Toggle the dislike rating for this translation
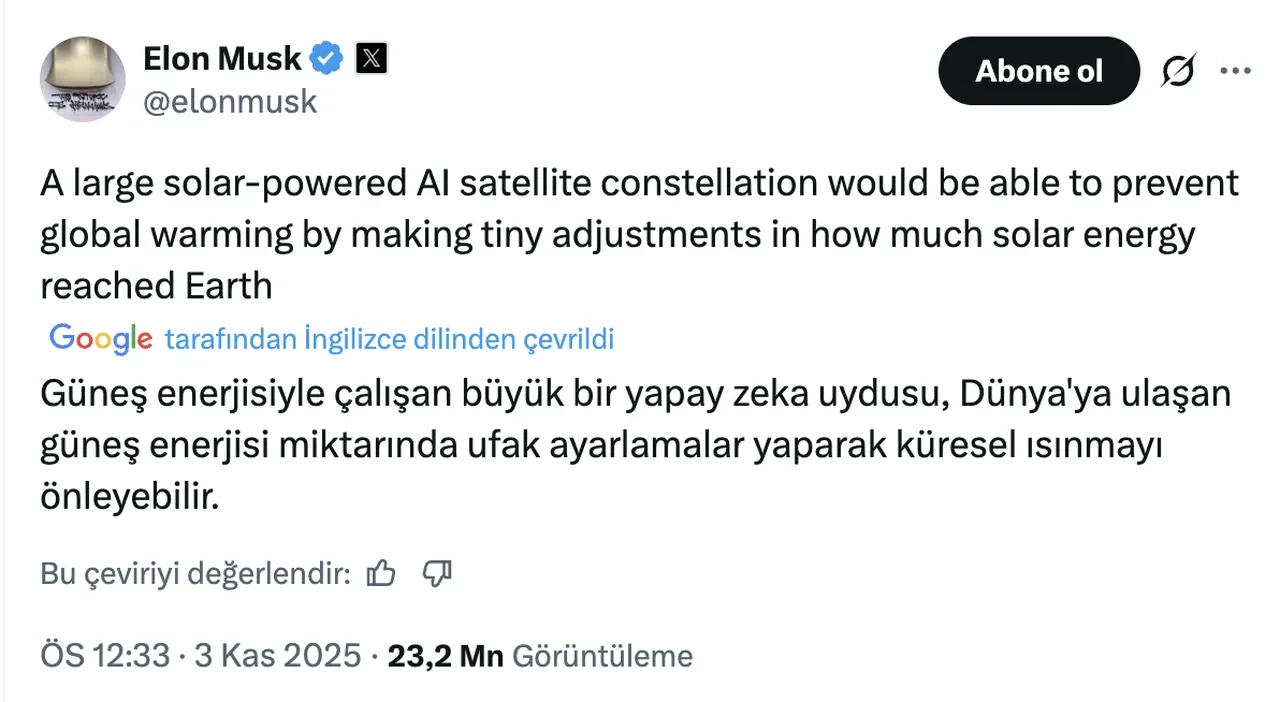Viewport: 1280px width, 702px height. [x=437, y=574]
